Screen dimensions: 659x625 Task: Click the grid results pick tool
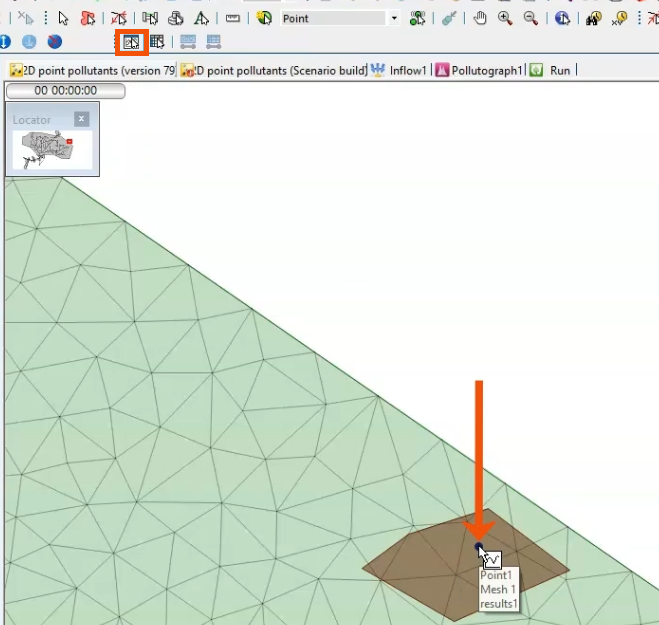pos(157,42)
